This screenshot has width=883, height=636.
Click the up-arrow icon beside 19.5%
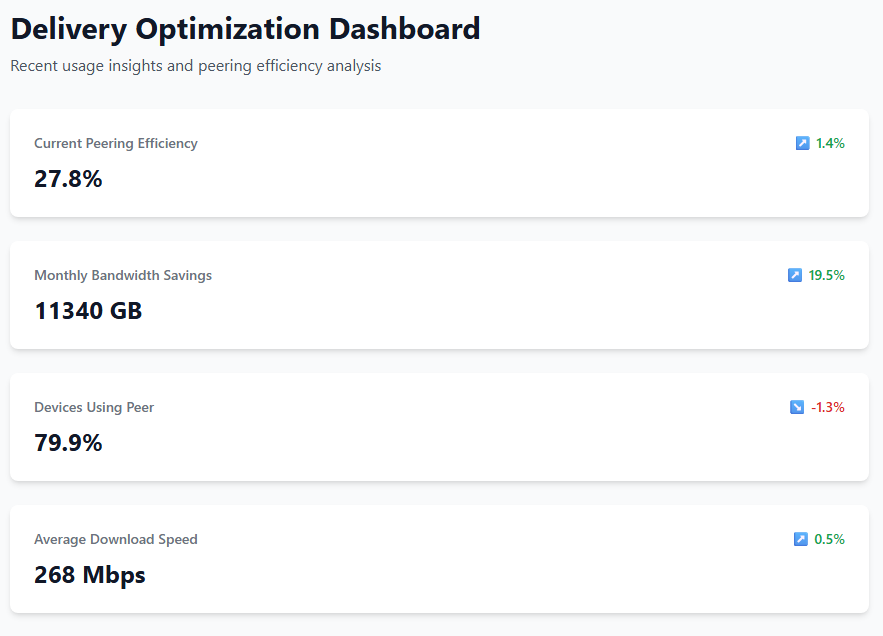click(x=795, y=275)
